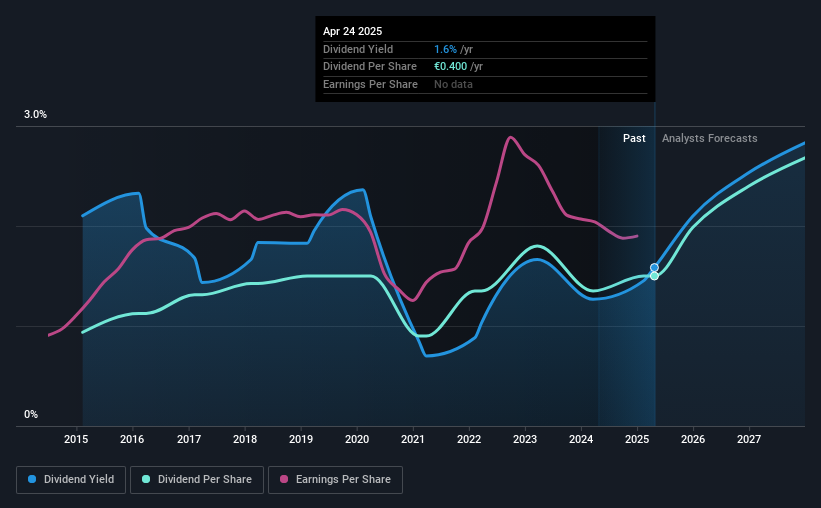The image size is (821, 508).
Task: Click the tooltip date 'Apr 24 2025'
Action: pyautogui.click(x=352, y=31)
